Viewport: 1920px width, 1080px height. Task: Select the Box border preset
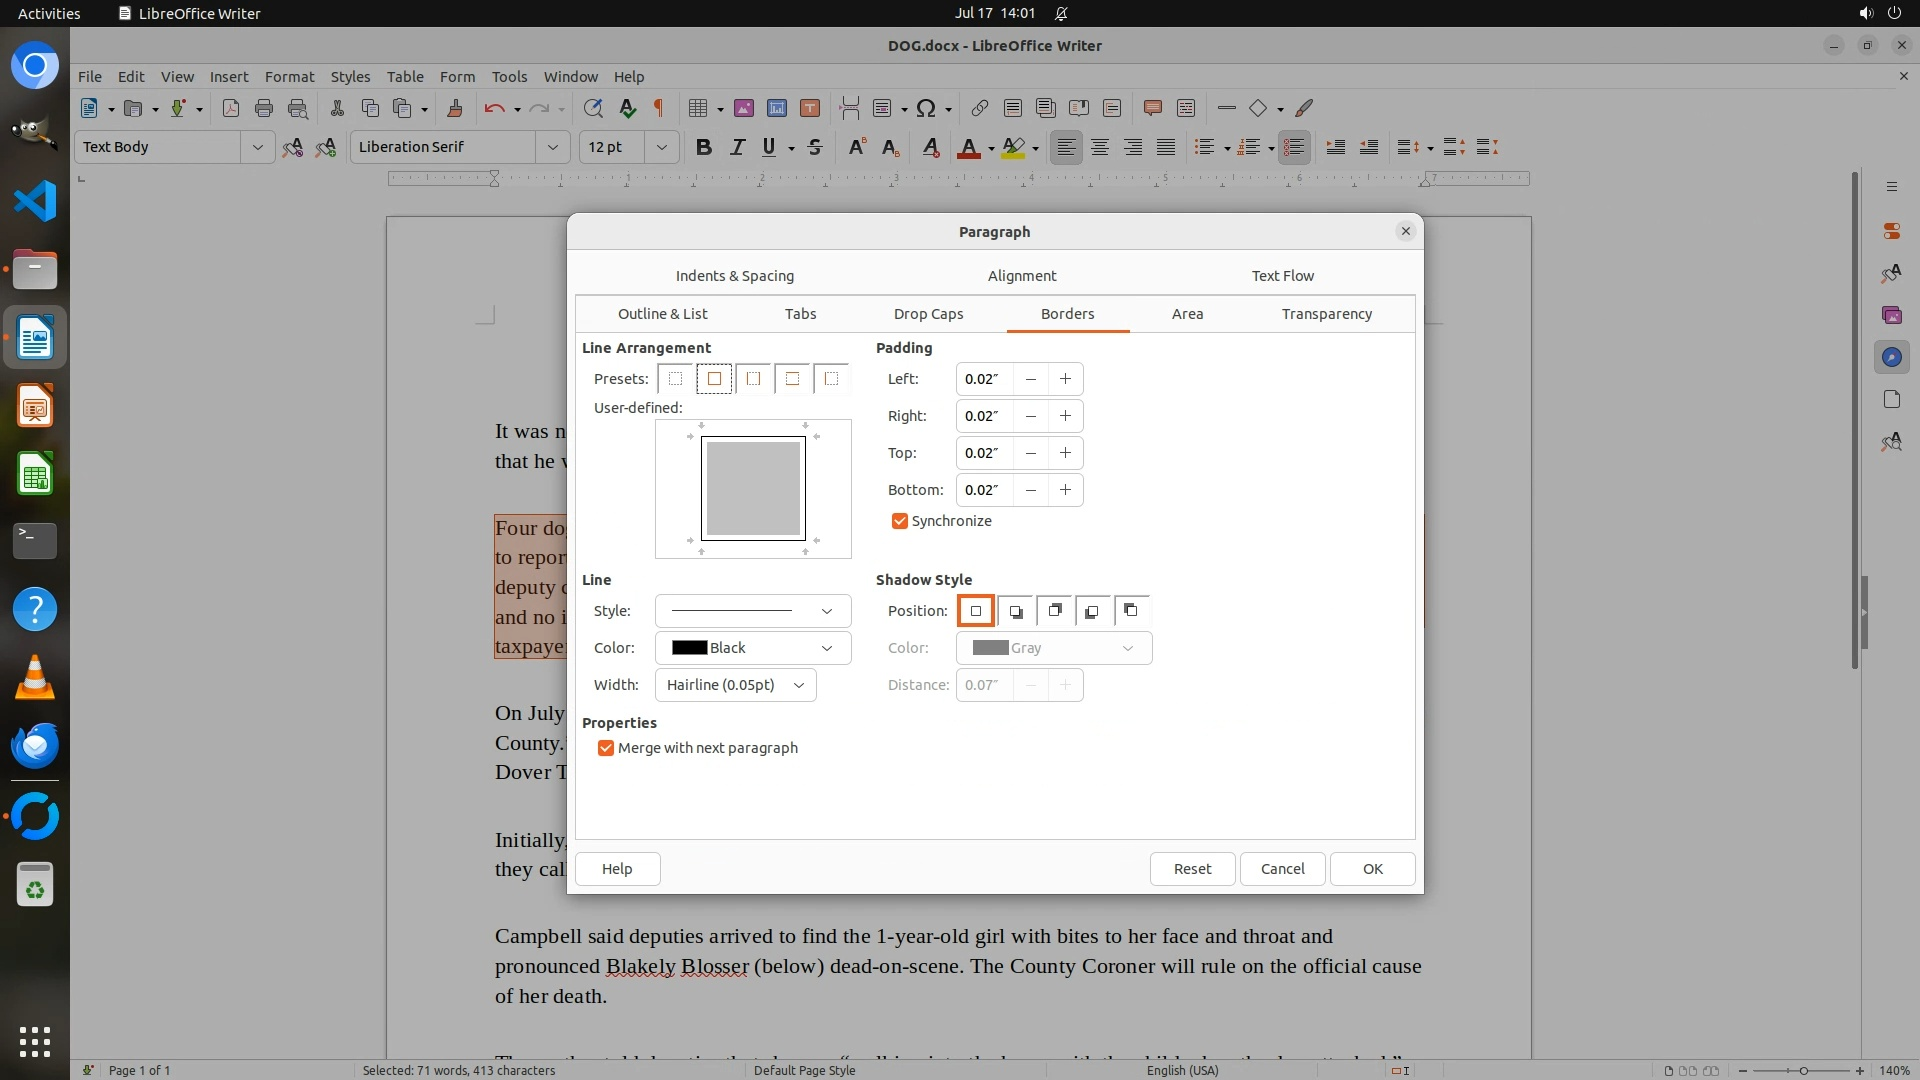click(x=714, y=379)
